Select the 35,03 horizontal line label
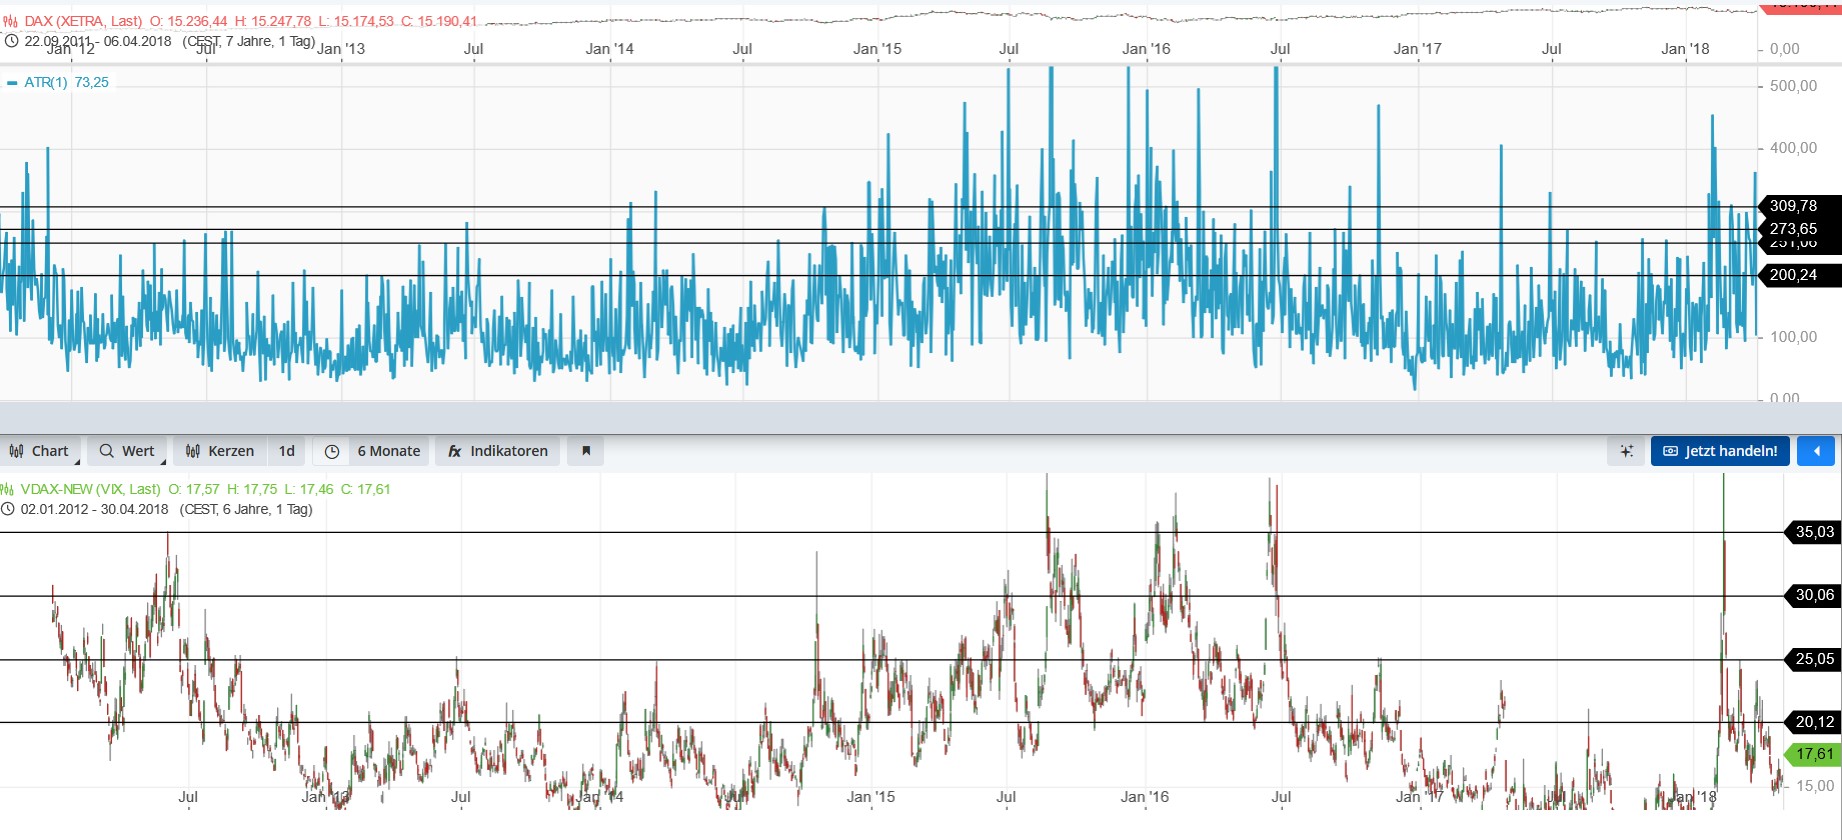 click(x=1813, y=532)
